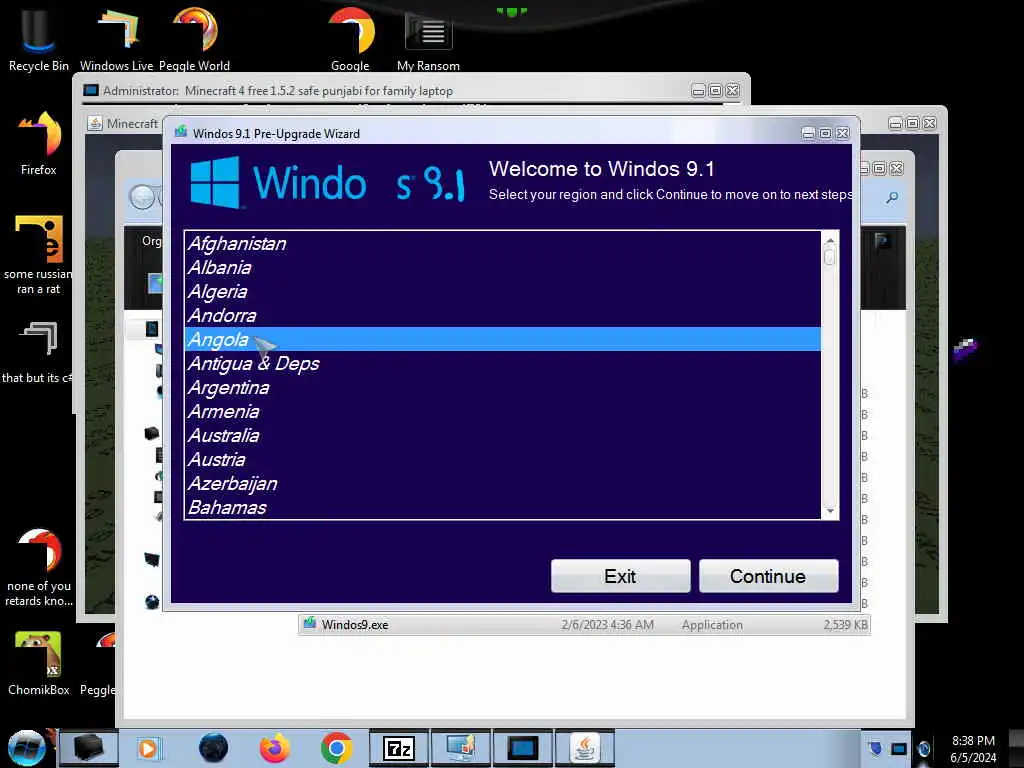1024x768 pixels.
Task: Open Chrome from the taskbar
Action: pyautogui.click(x=337, y=748)
